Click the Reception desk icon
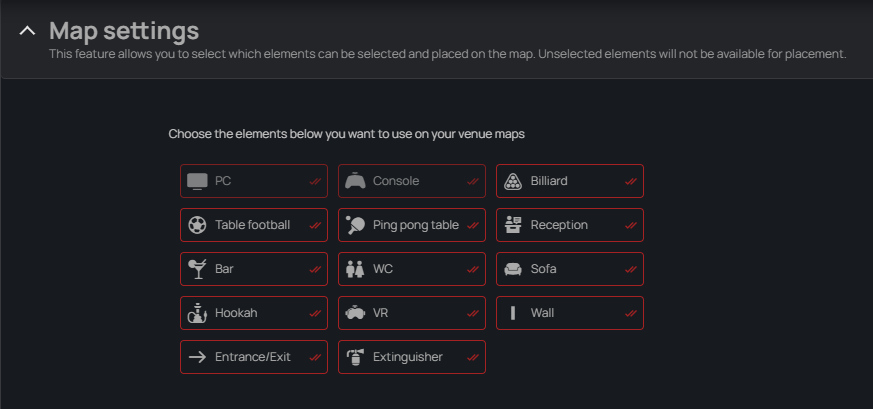Image resolution: width=873 pixels, height=409 pixels. 513,225
